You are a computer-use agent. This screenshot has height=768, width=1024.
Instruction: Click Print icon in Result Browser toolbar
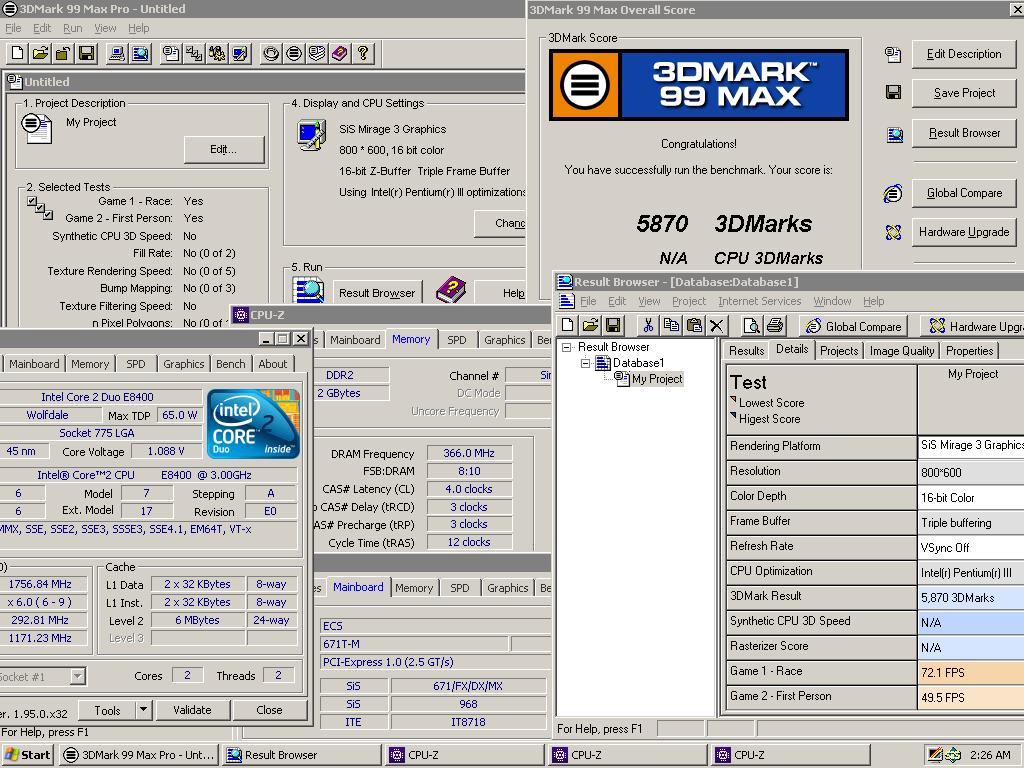click(x=775, y=325)
